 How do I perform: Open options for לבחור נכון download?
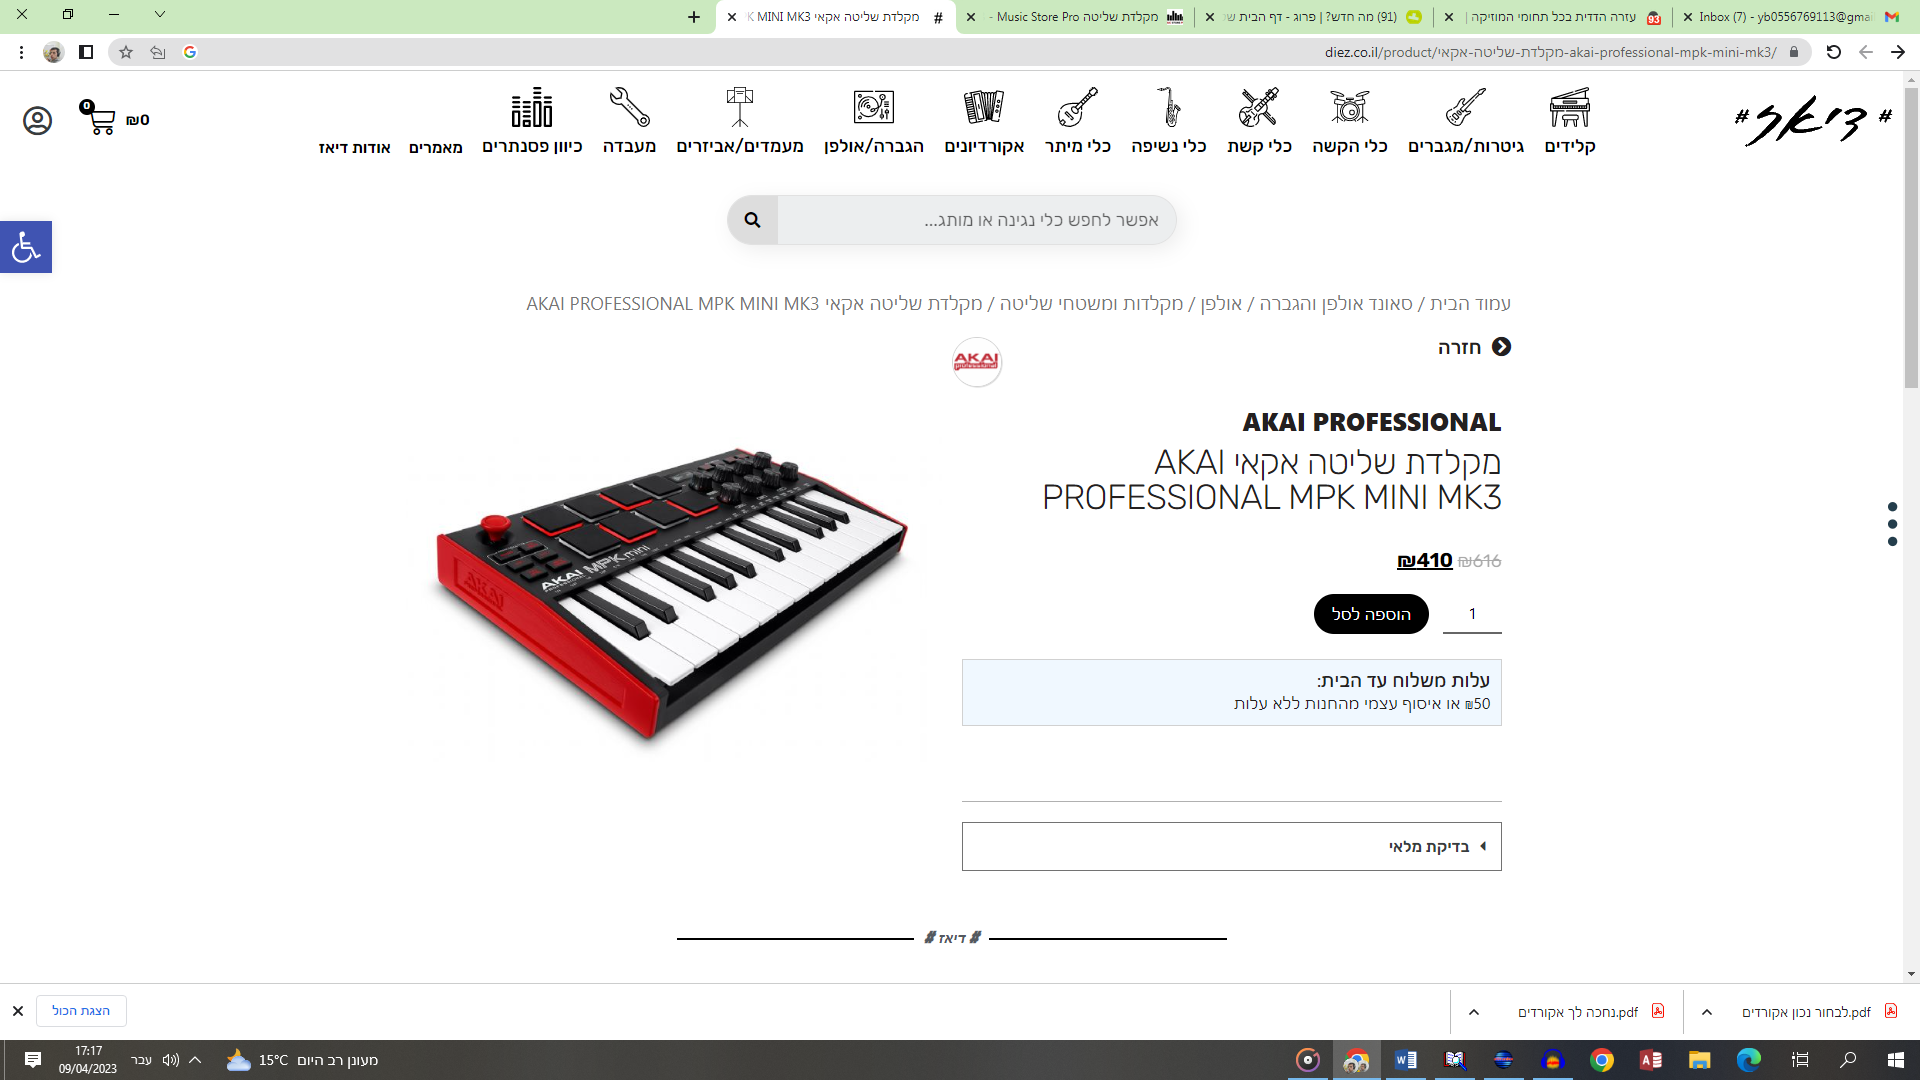[x=1706, y=1012]
